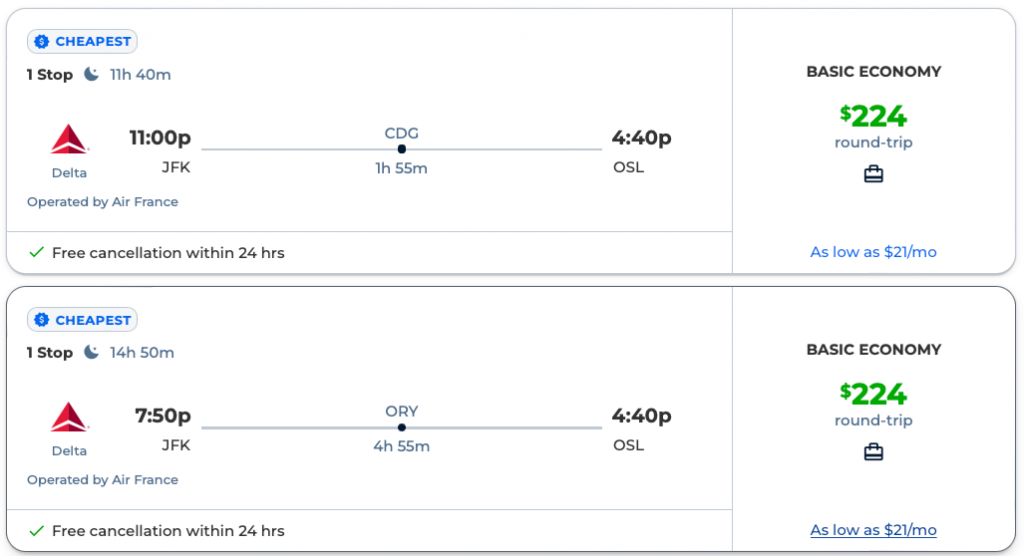Click the Cheapest badge on the first flight
Image resolution: width=1024 pixels, height=556 pixels.
coord(82,42)
